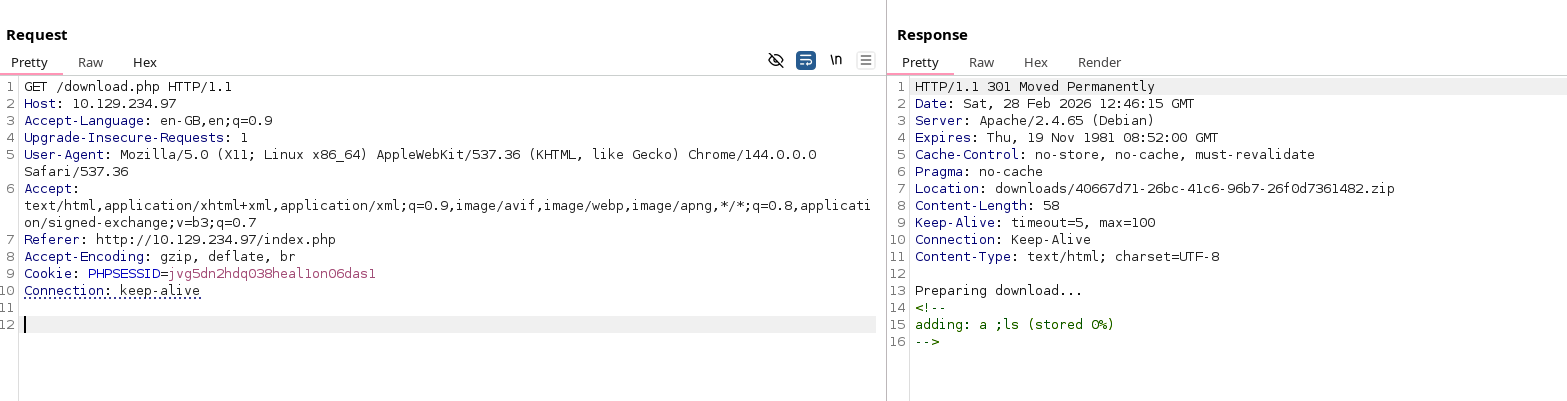Click the 'adding: a ;ls' comment line

[x=1014, y=324]
